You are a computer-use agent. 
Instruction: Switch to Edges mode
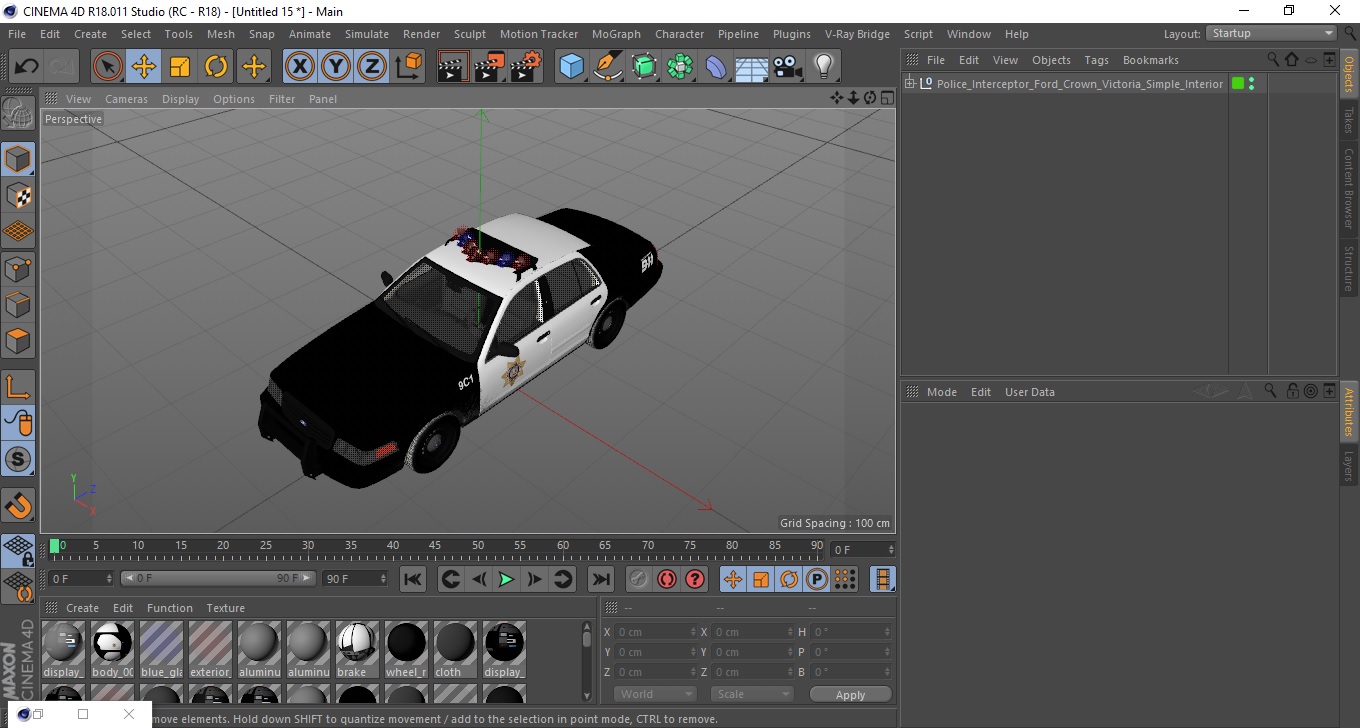[18, 303]
